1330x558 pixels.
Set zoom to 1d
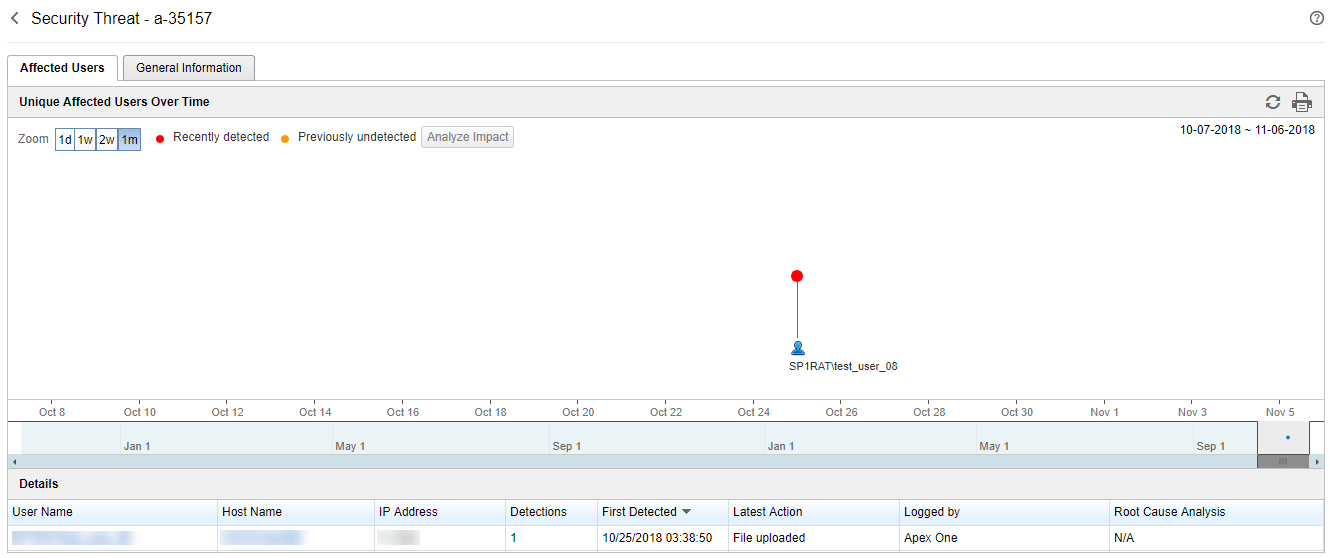(x=65, y=140)
